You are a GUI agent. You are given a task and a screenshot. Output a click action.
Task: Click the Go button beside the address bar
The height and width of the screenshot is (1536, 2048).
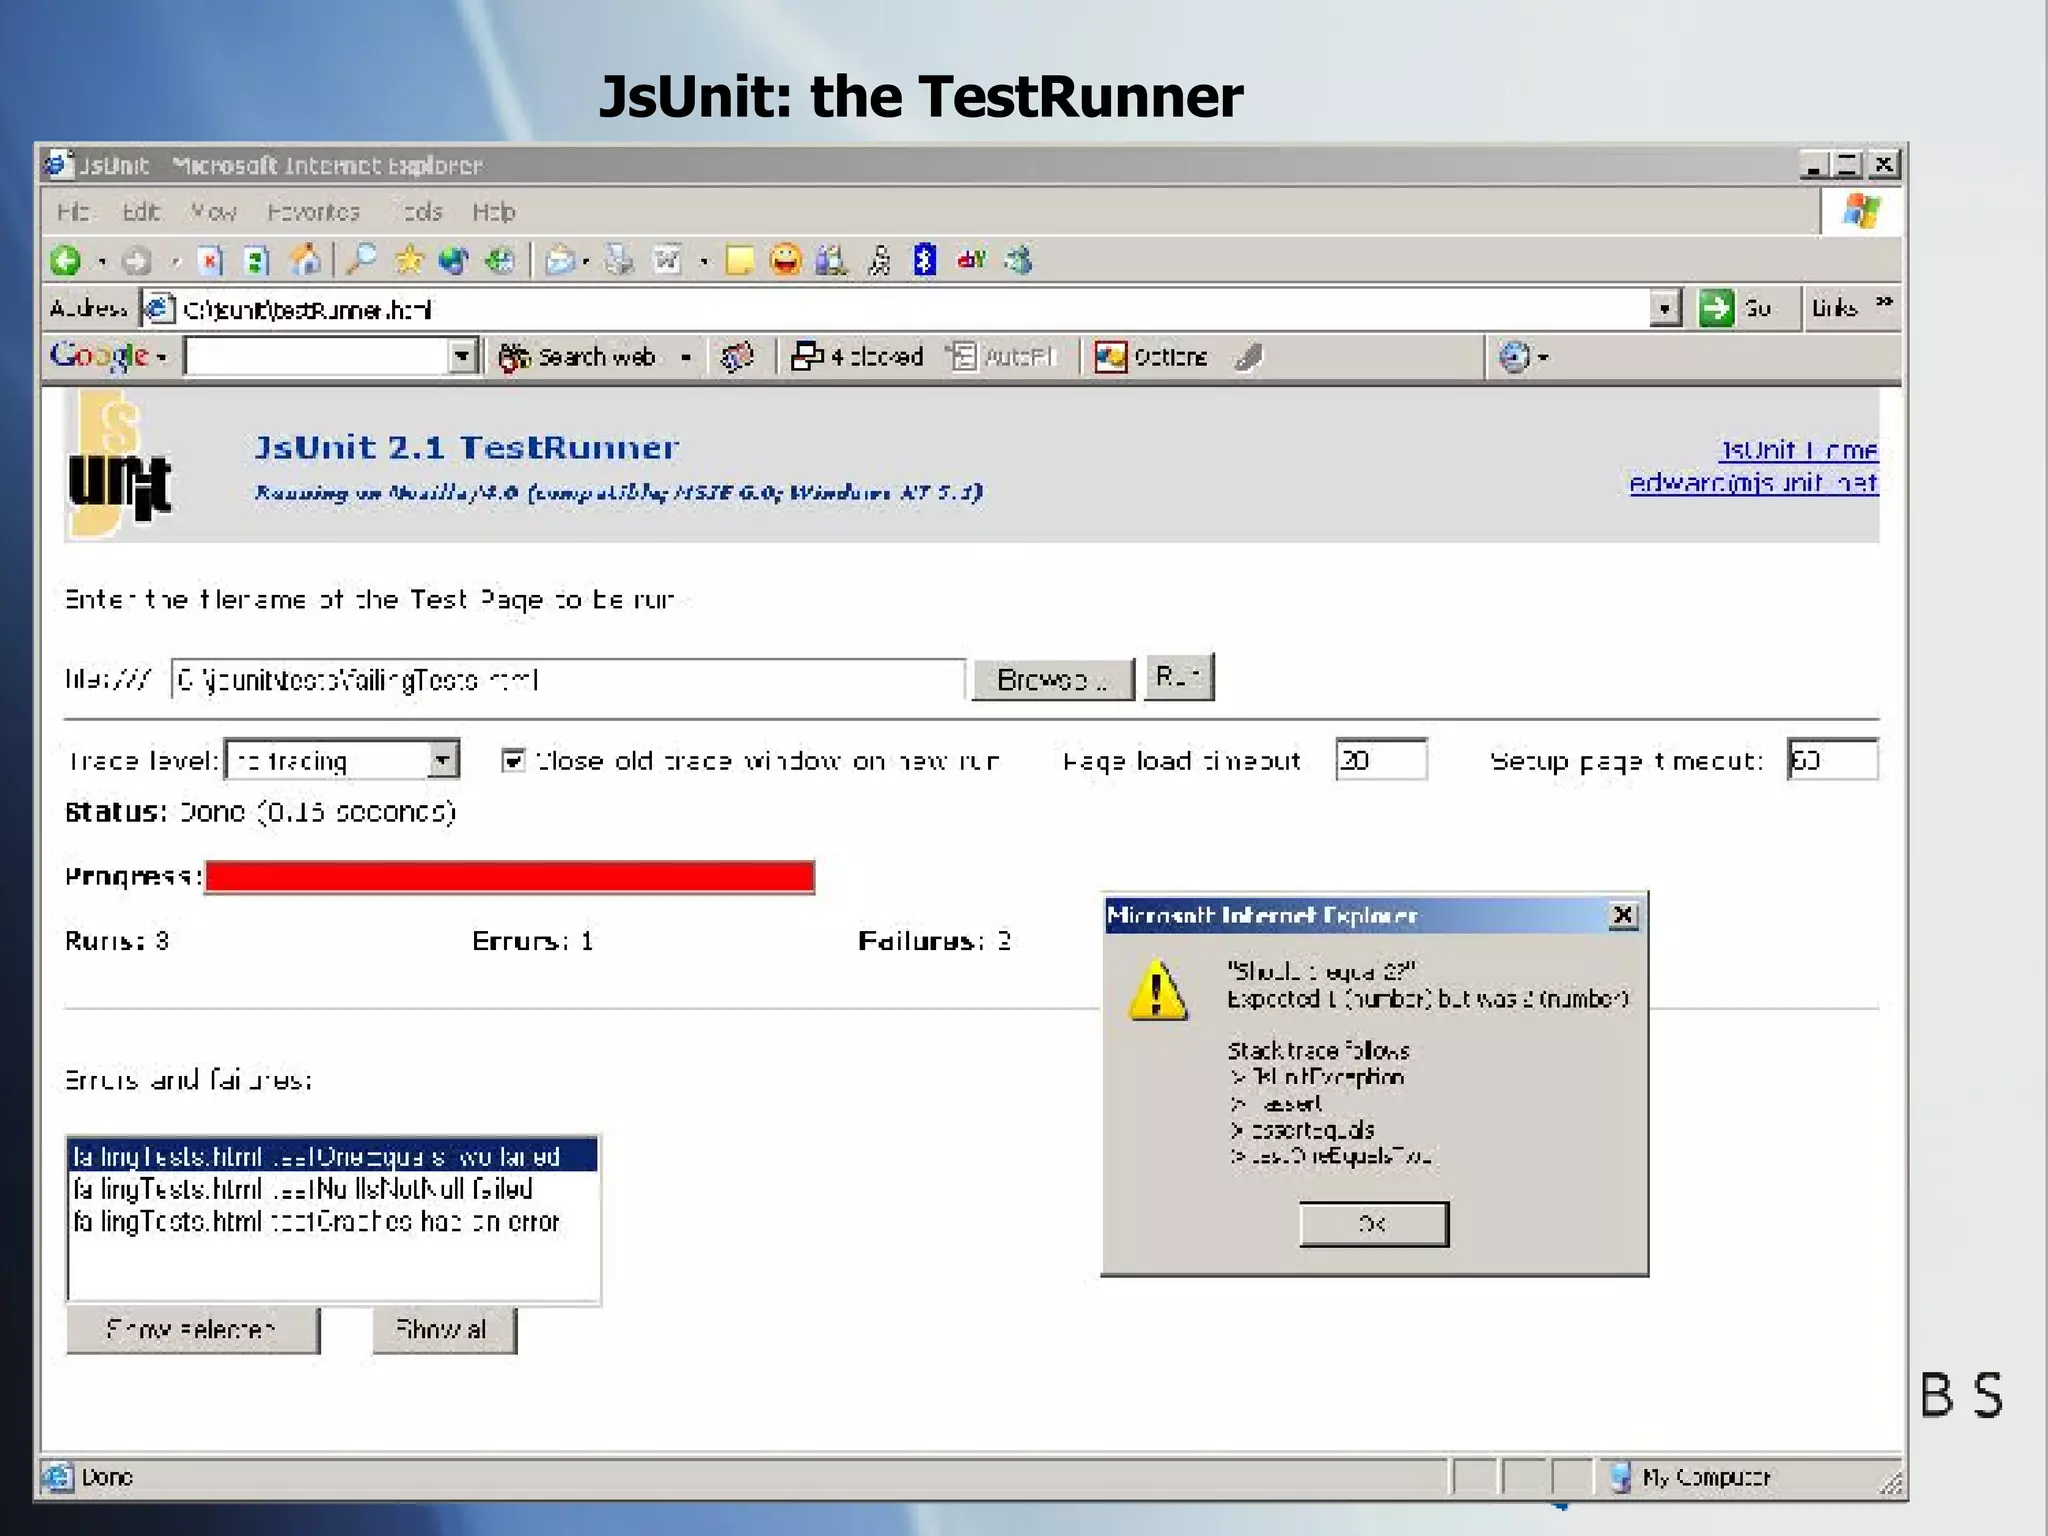pos(1737,308)
